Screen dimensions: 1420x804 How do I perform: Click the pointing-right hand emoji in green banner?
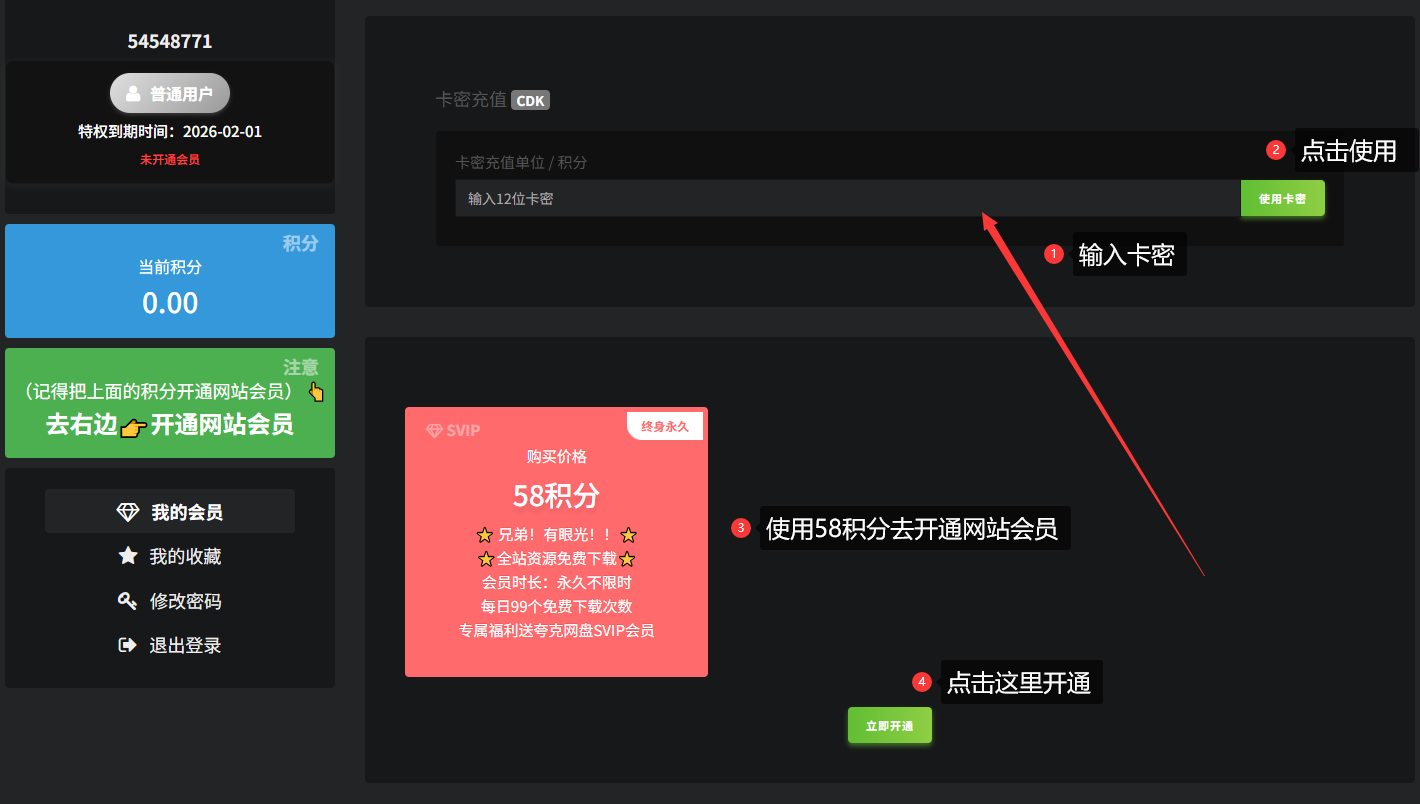click(x=133, y=427)
